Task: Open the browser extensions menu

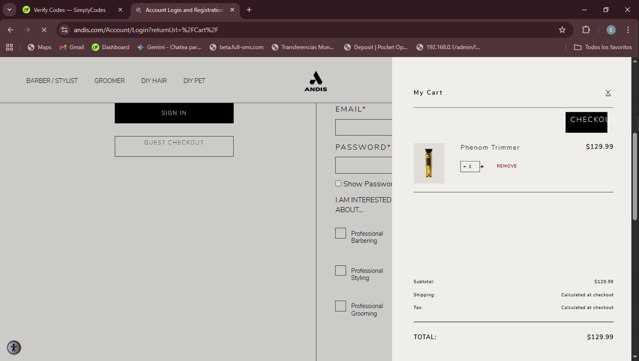Action: tap(586, 30)
